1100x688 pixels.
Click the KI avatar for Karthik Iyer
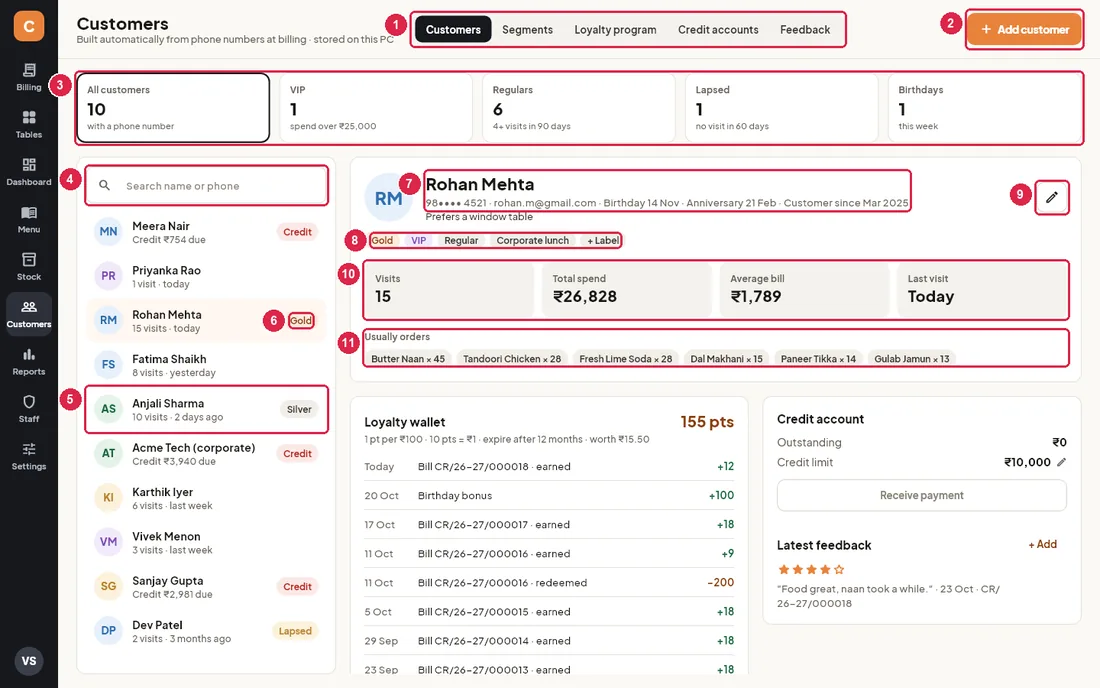(x=108, y=498)
